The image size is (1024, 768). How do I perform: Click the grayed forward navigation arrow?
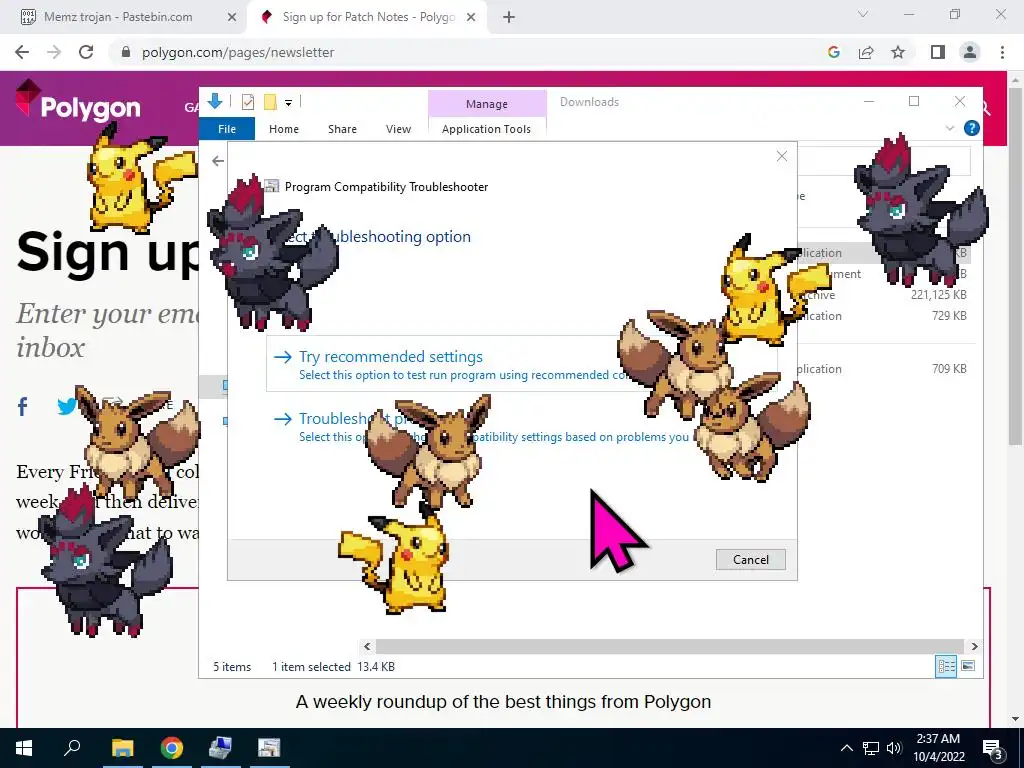[x=54, y=52]
